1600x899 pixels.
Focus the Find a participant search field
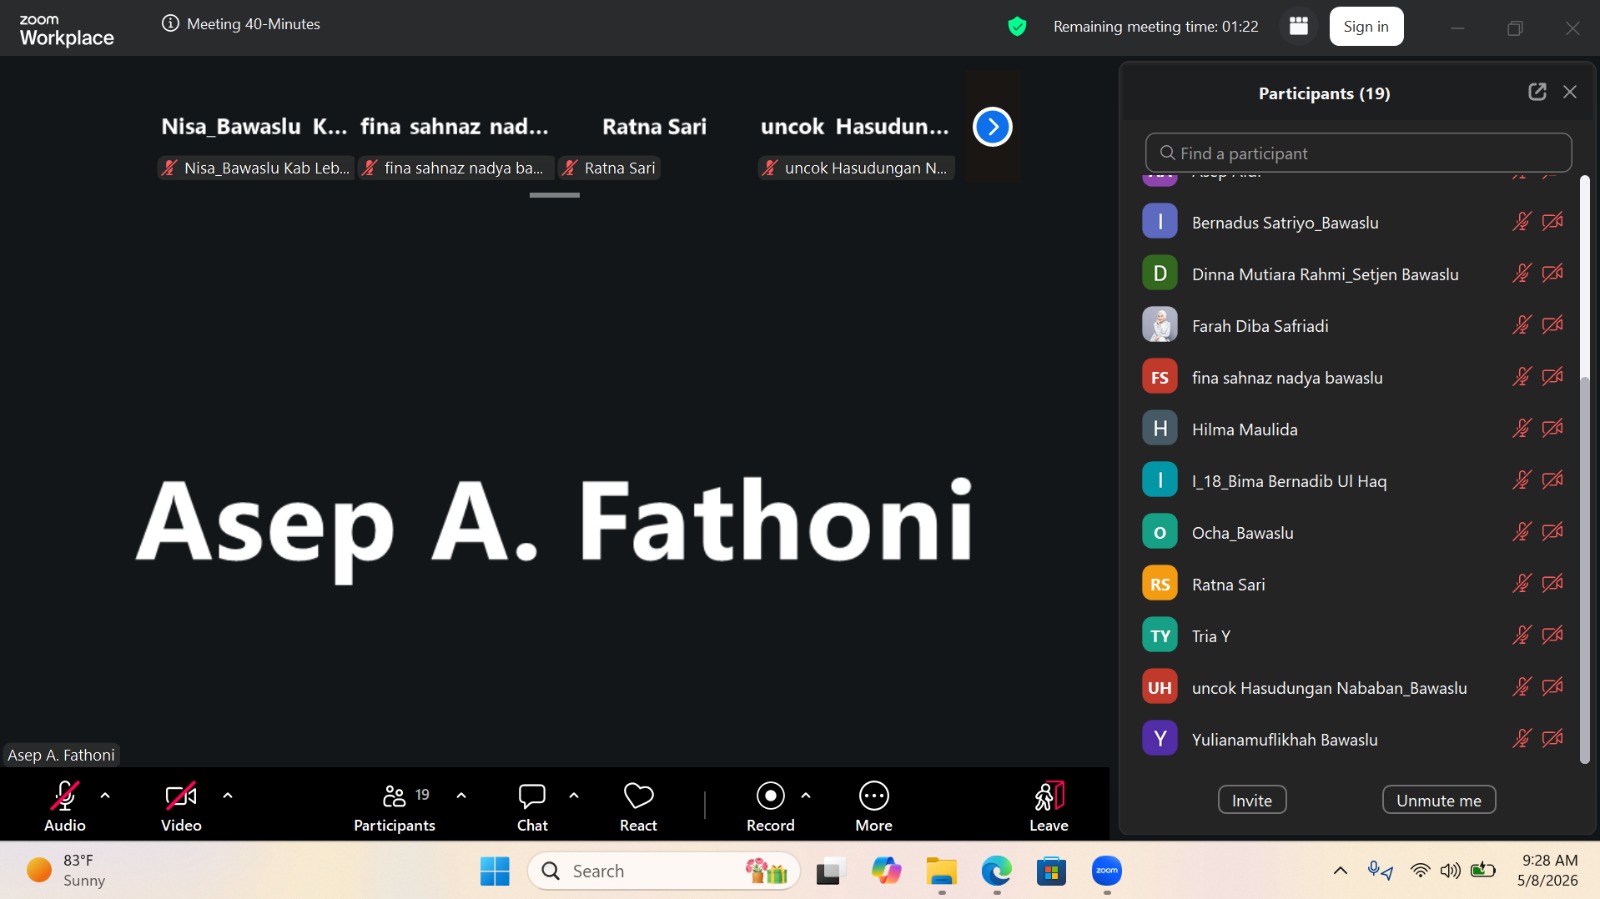[1358, 153]
